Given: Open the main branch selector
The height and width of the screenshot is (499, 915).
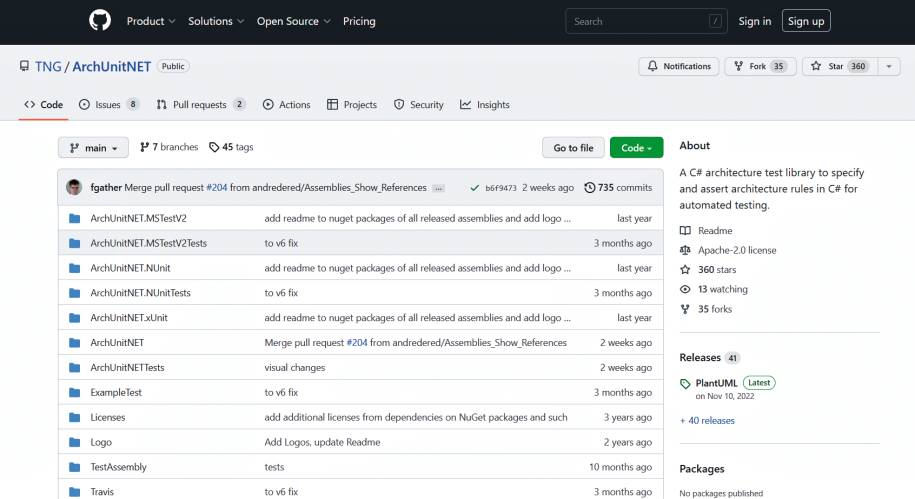Looking at the screenshot, I should [x=93, y=148].
